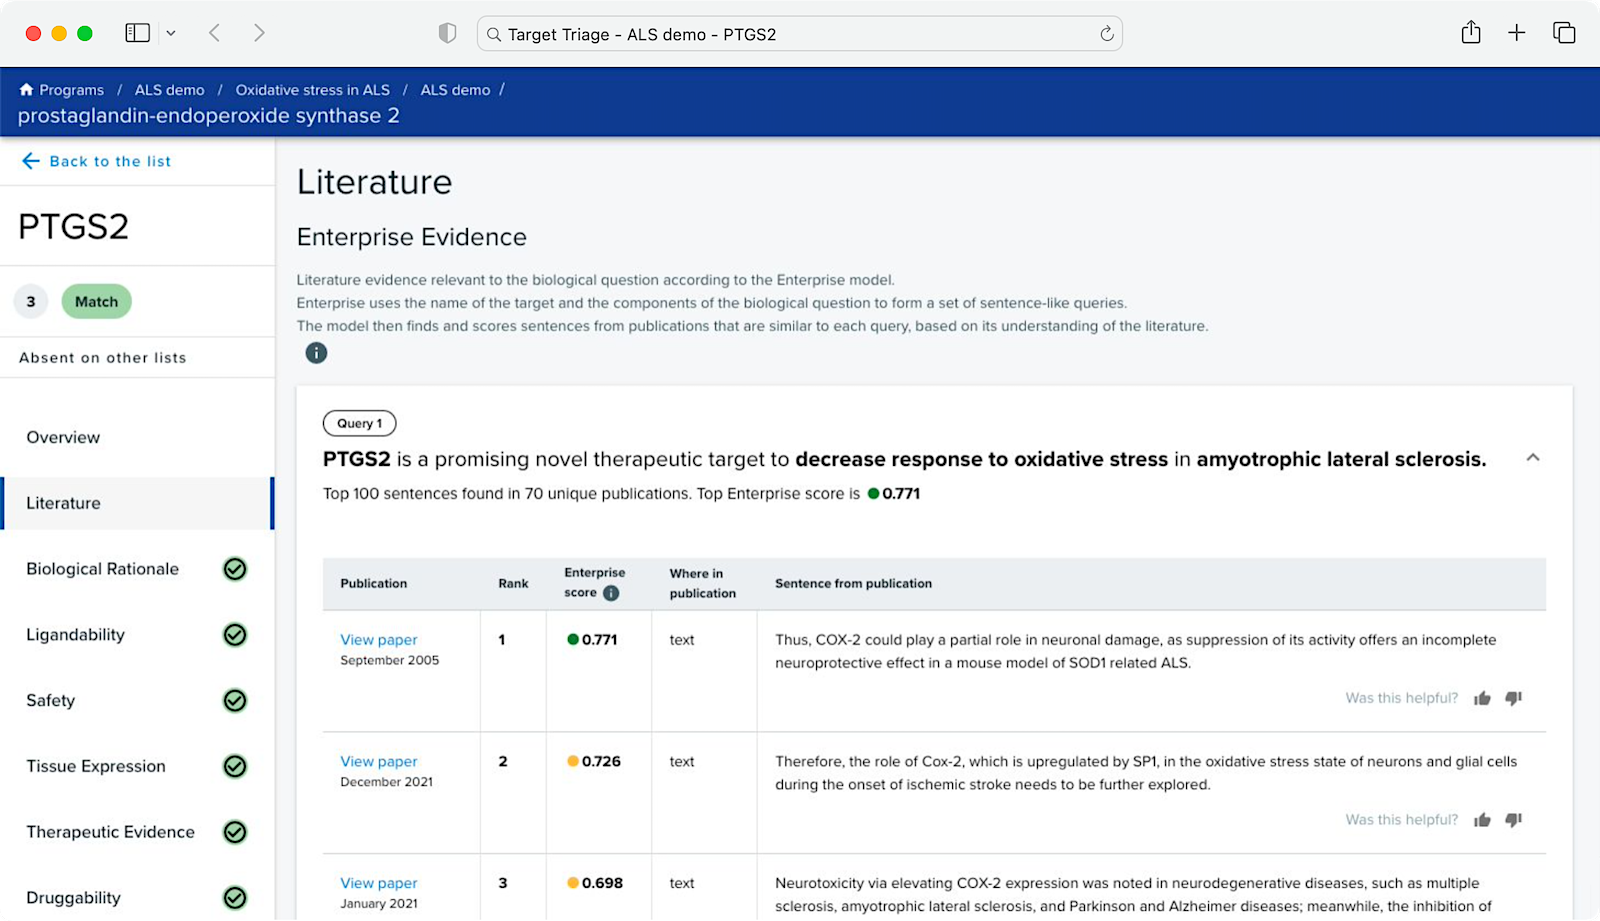This screenshot has width=1600, height=921.
Task: Open the Biological Rationale section
Action: pos(102,569)
